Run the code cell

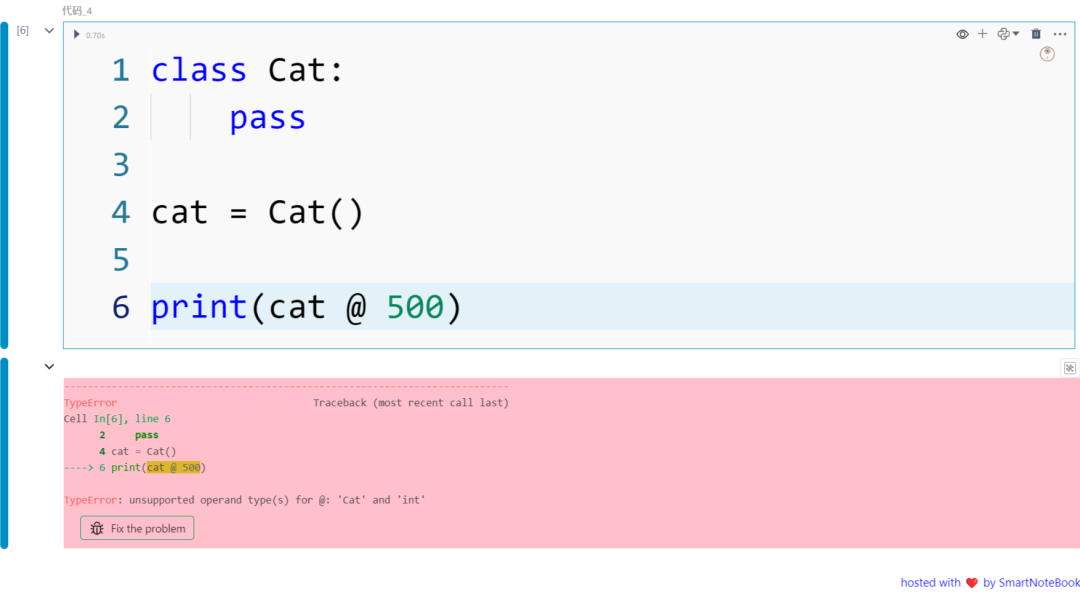tap(77, 34)
